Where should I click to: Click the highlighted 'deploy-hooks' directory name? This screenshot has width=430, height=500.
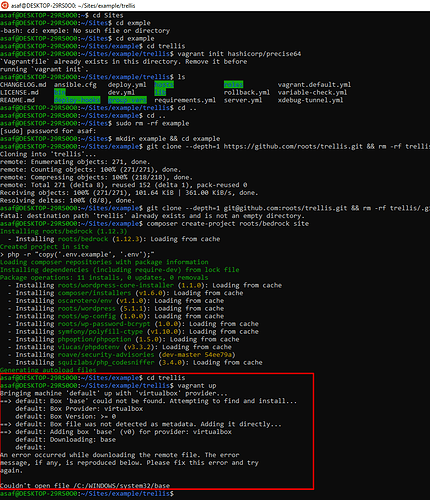(77, 100)
